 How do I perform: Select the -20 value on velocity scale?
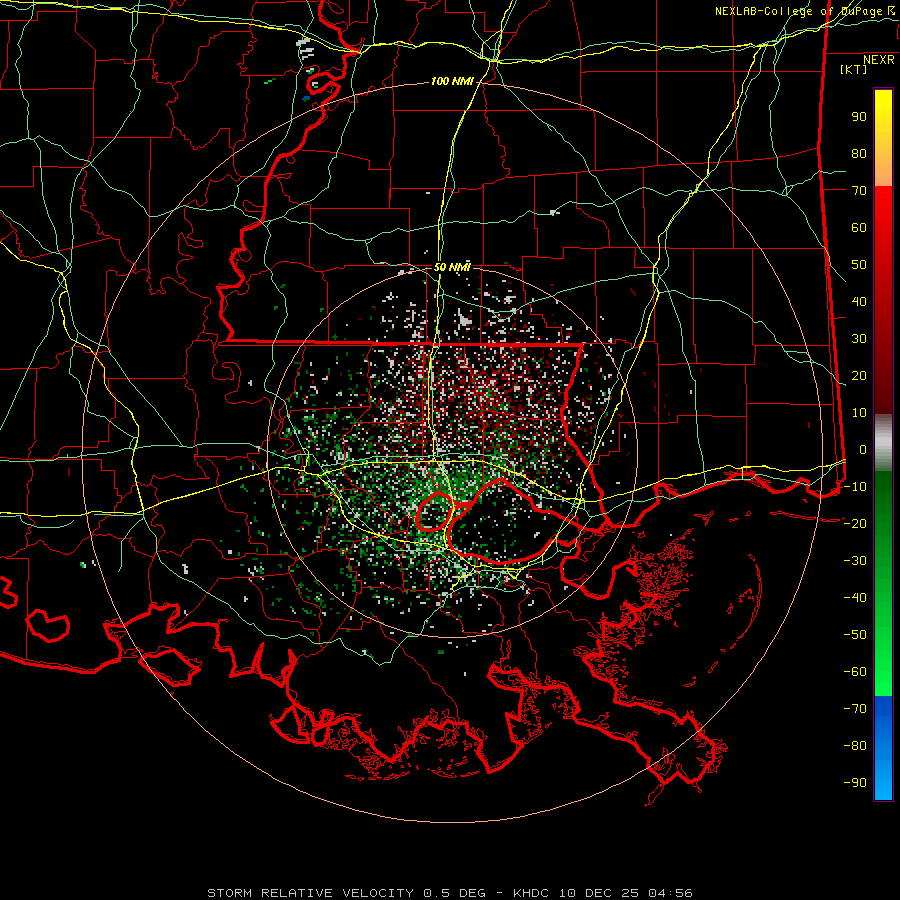click(855, 524)
